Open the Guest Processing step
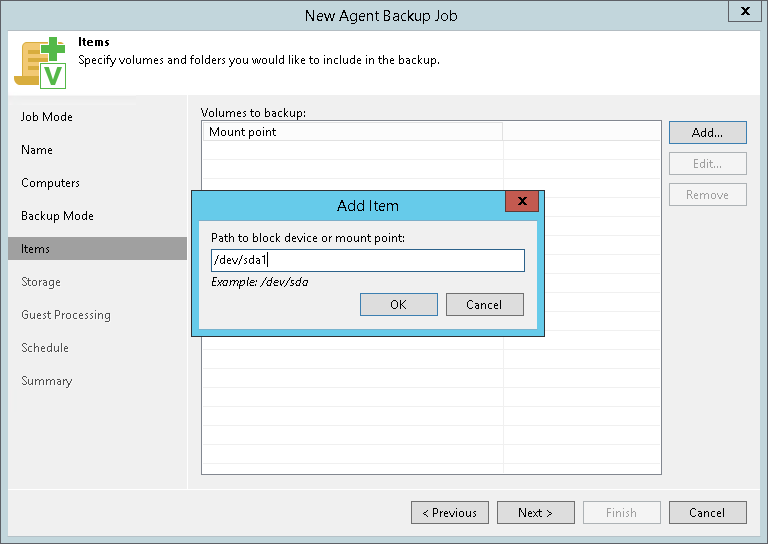768x544 pixels. [66, 315]
